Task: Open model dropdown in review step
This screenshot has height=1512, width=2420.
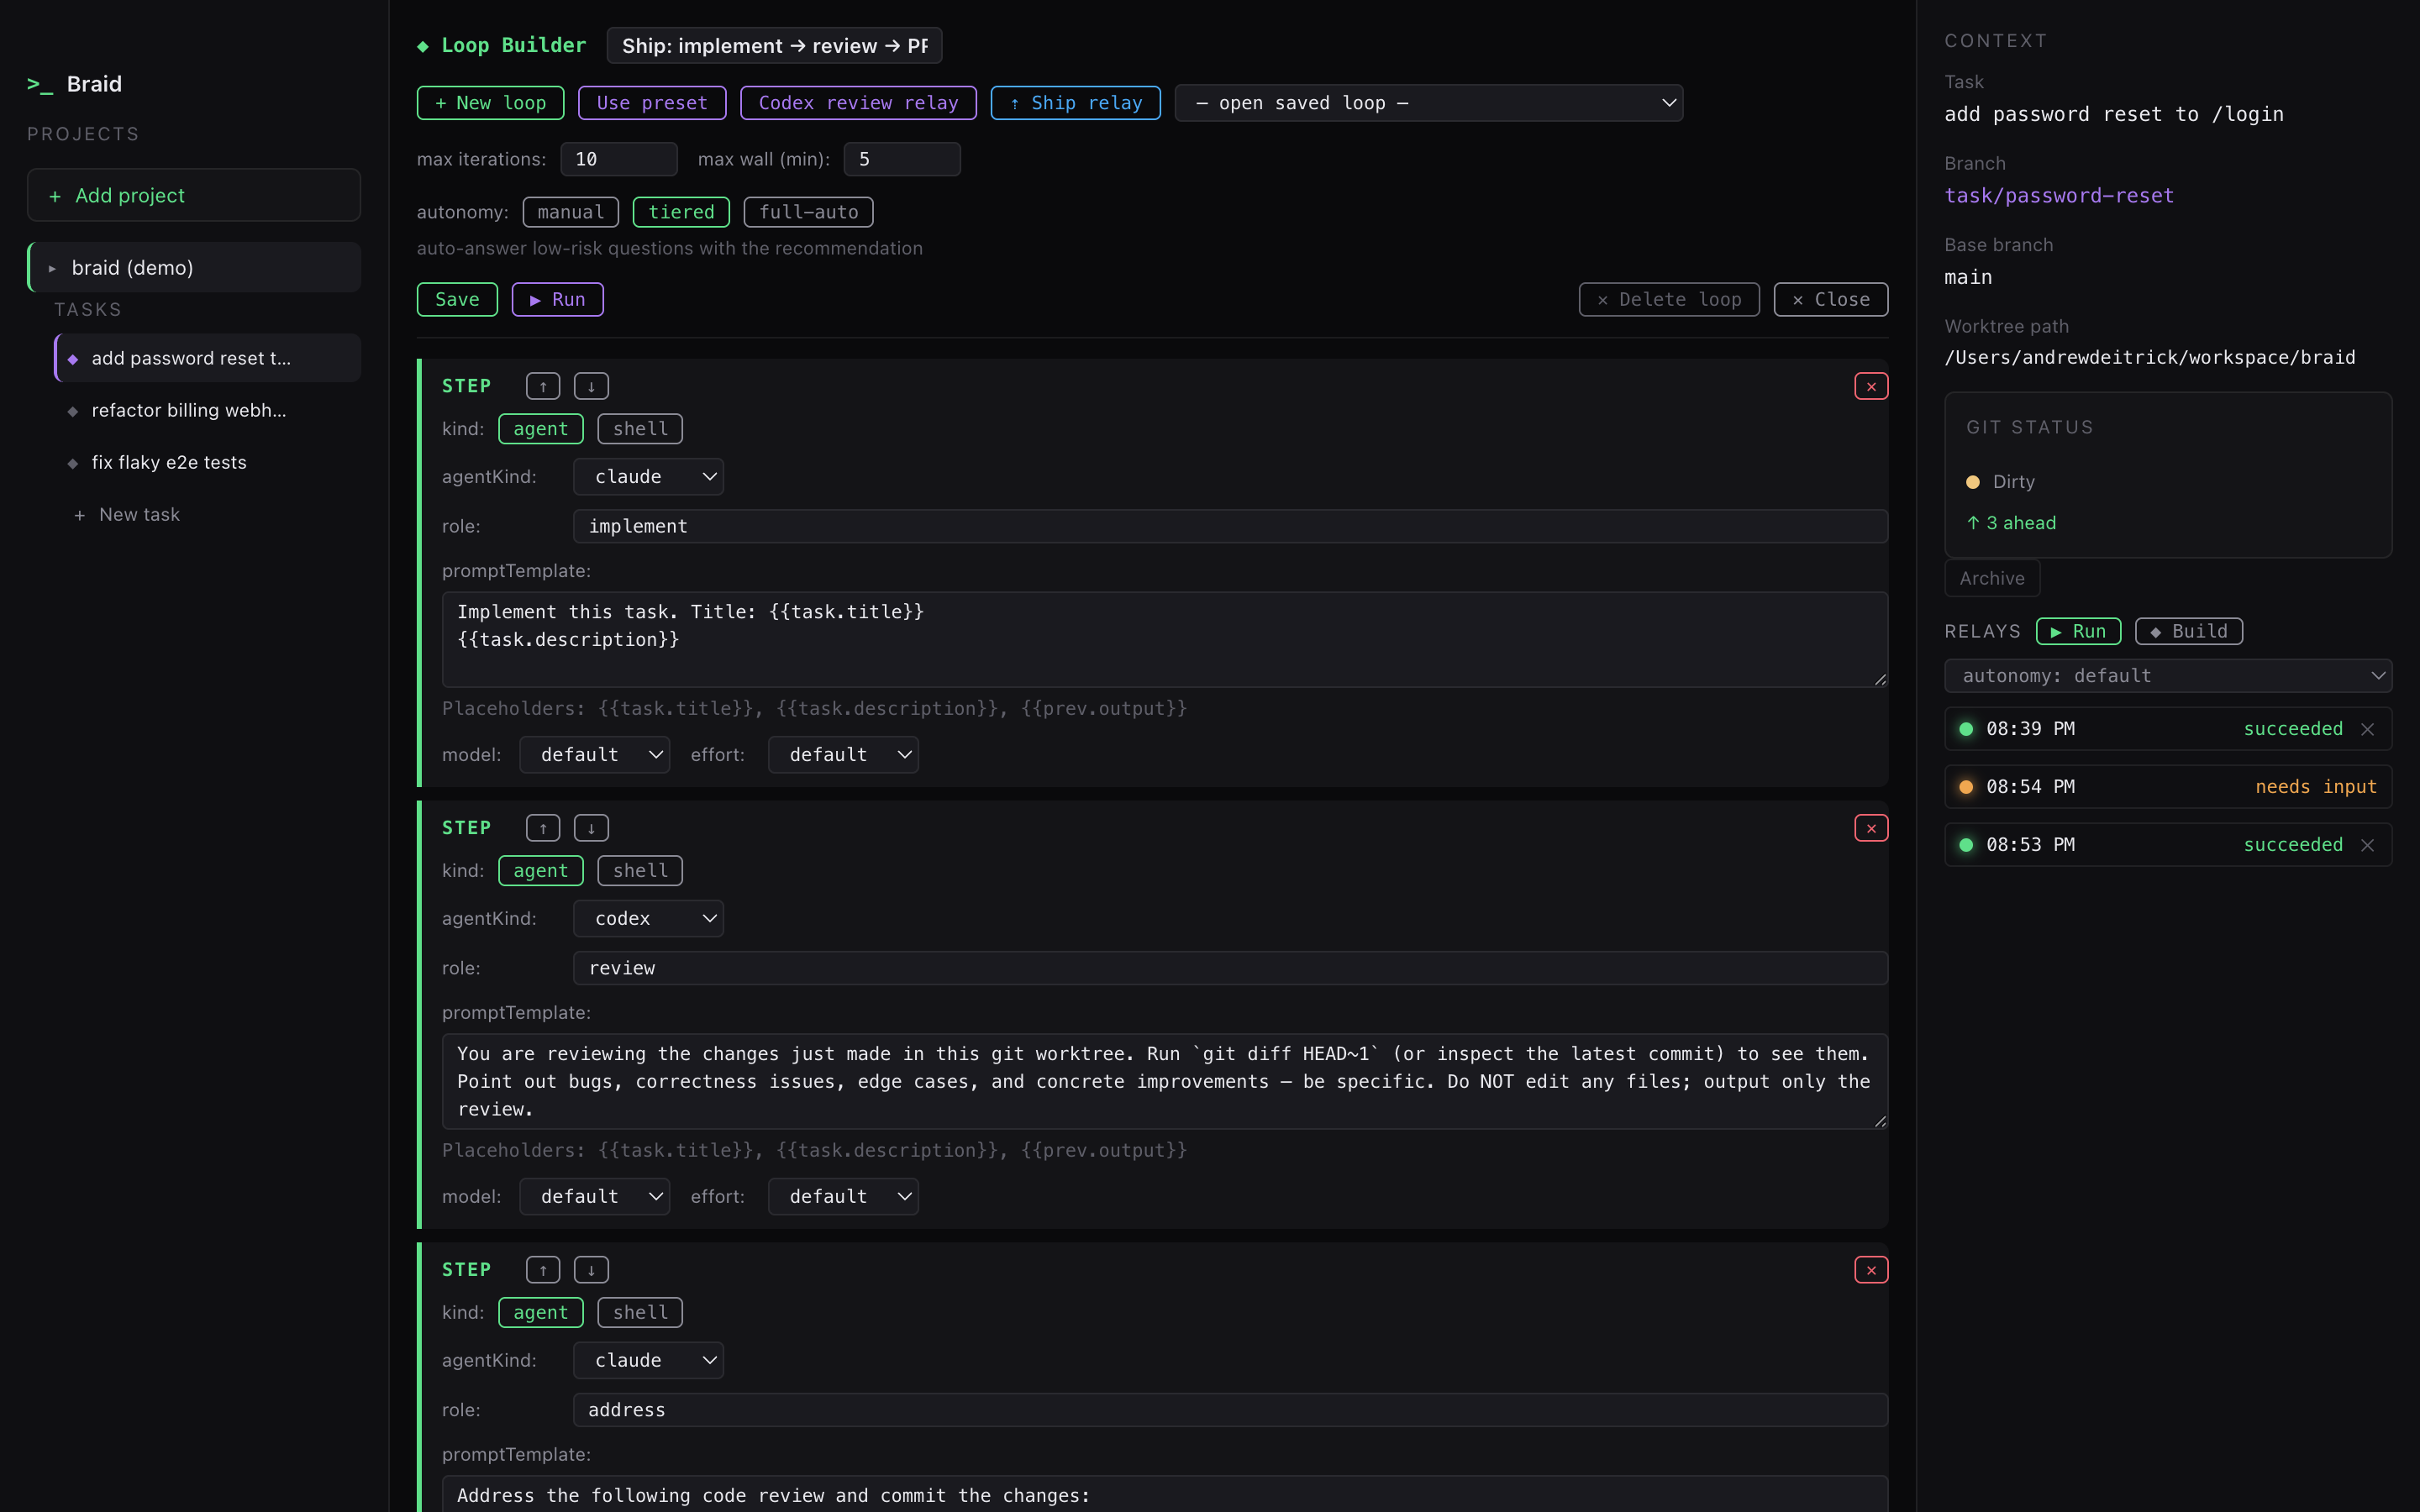Action: (x=594, y=1197)
